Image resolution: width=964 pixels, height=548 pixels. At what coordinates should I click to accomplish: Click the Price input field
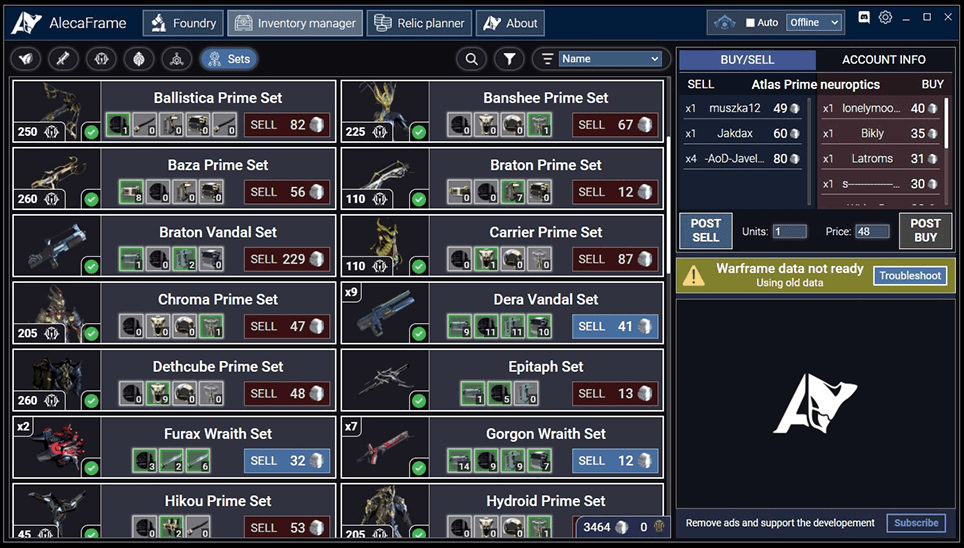point(872,231)
